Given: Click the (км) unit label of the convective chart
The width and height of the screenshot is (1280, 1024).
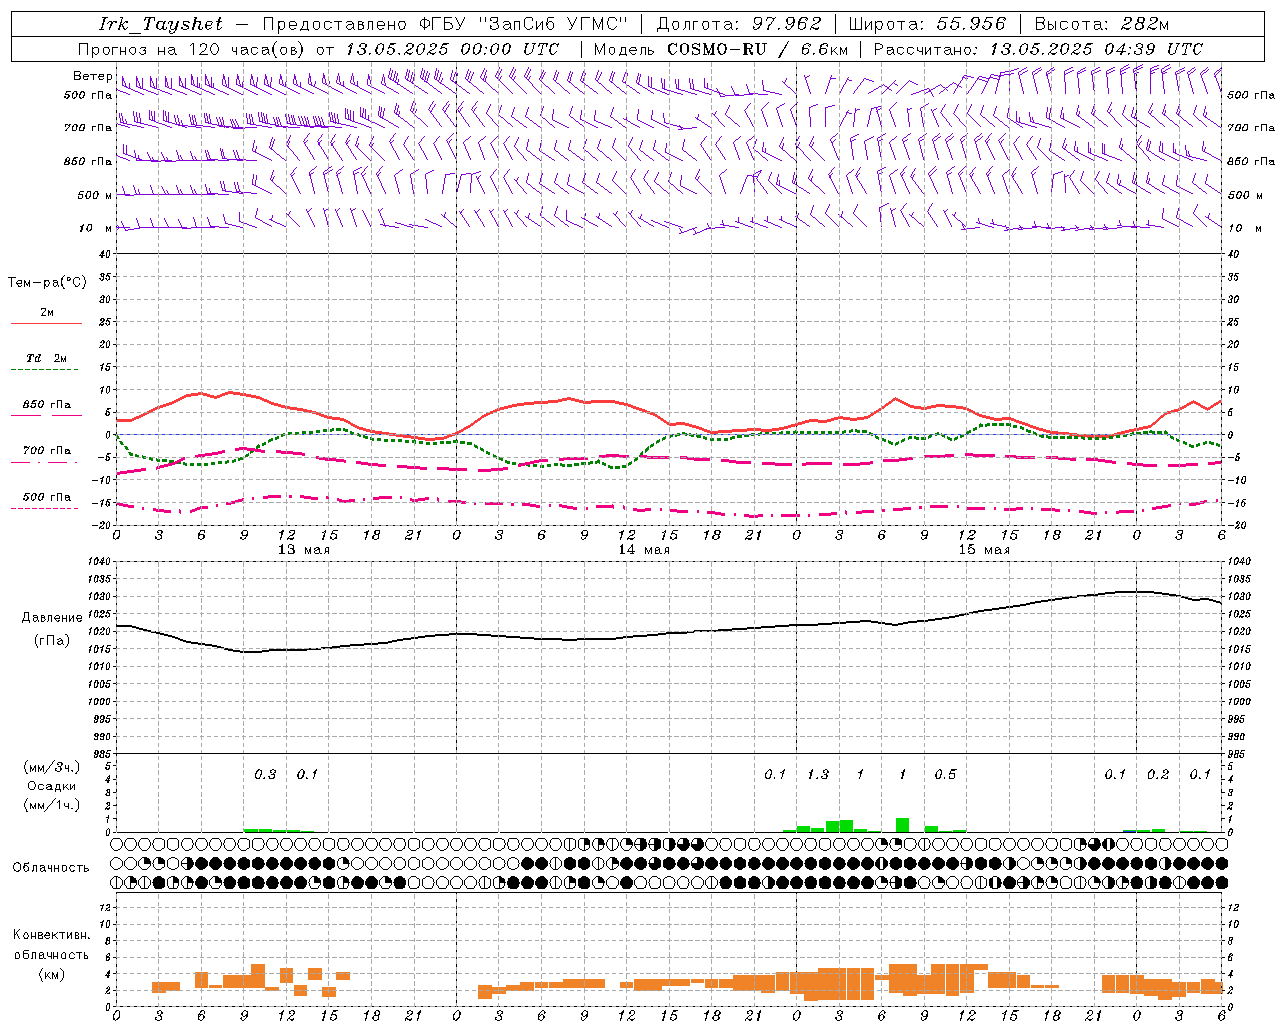Looking at the screenshot, I should pyautogui.click(x=51, y=974).
